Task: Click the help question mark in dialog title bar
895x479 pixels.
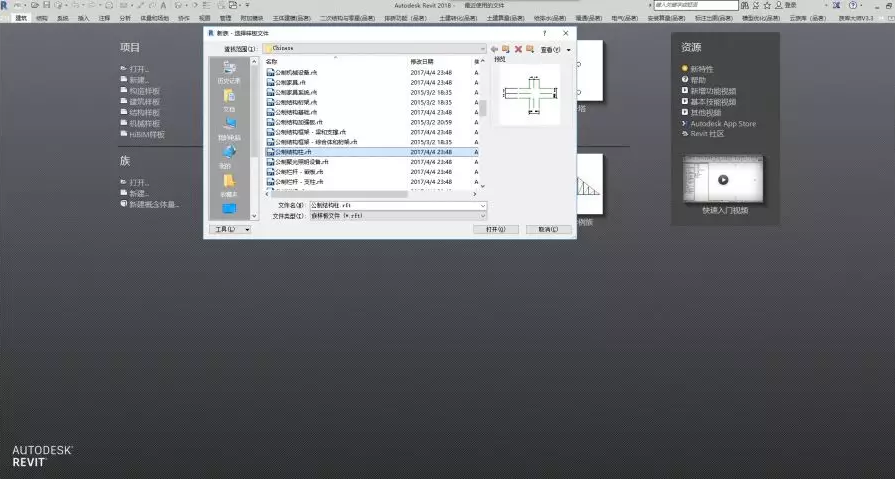Action: point(545,34)
